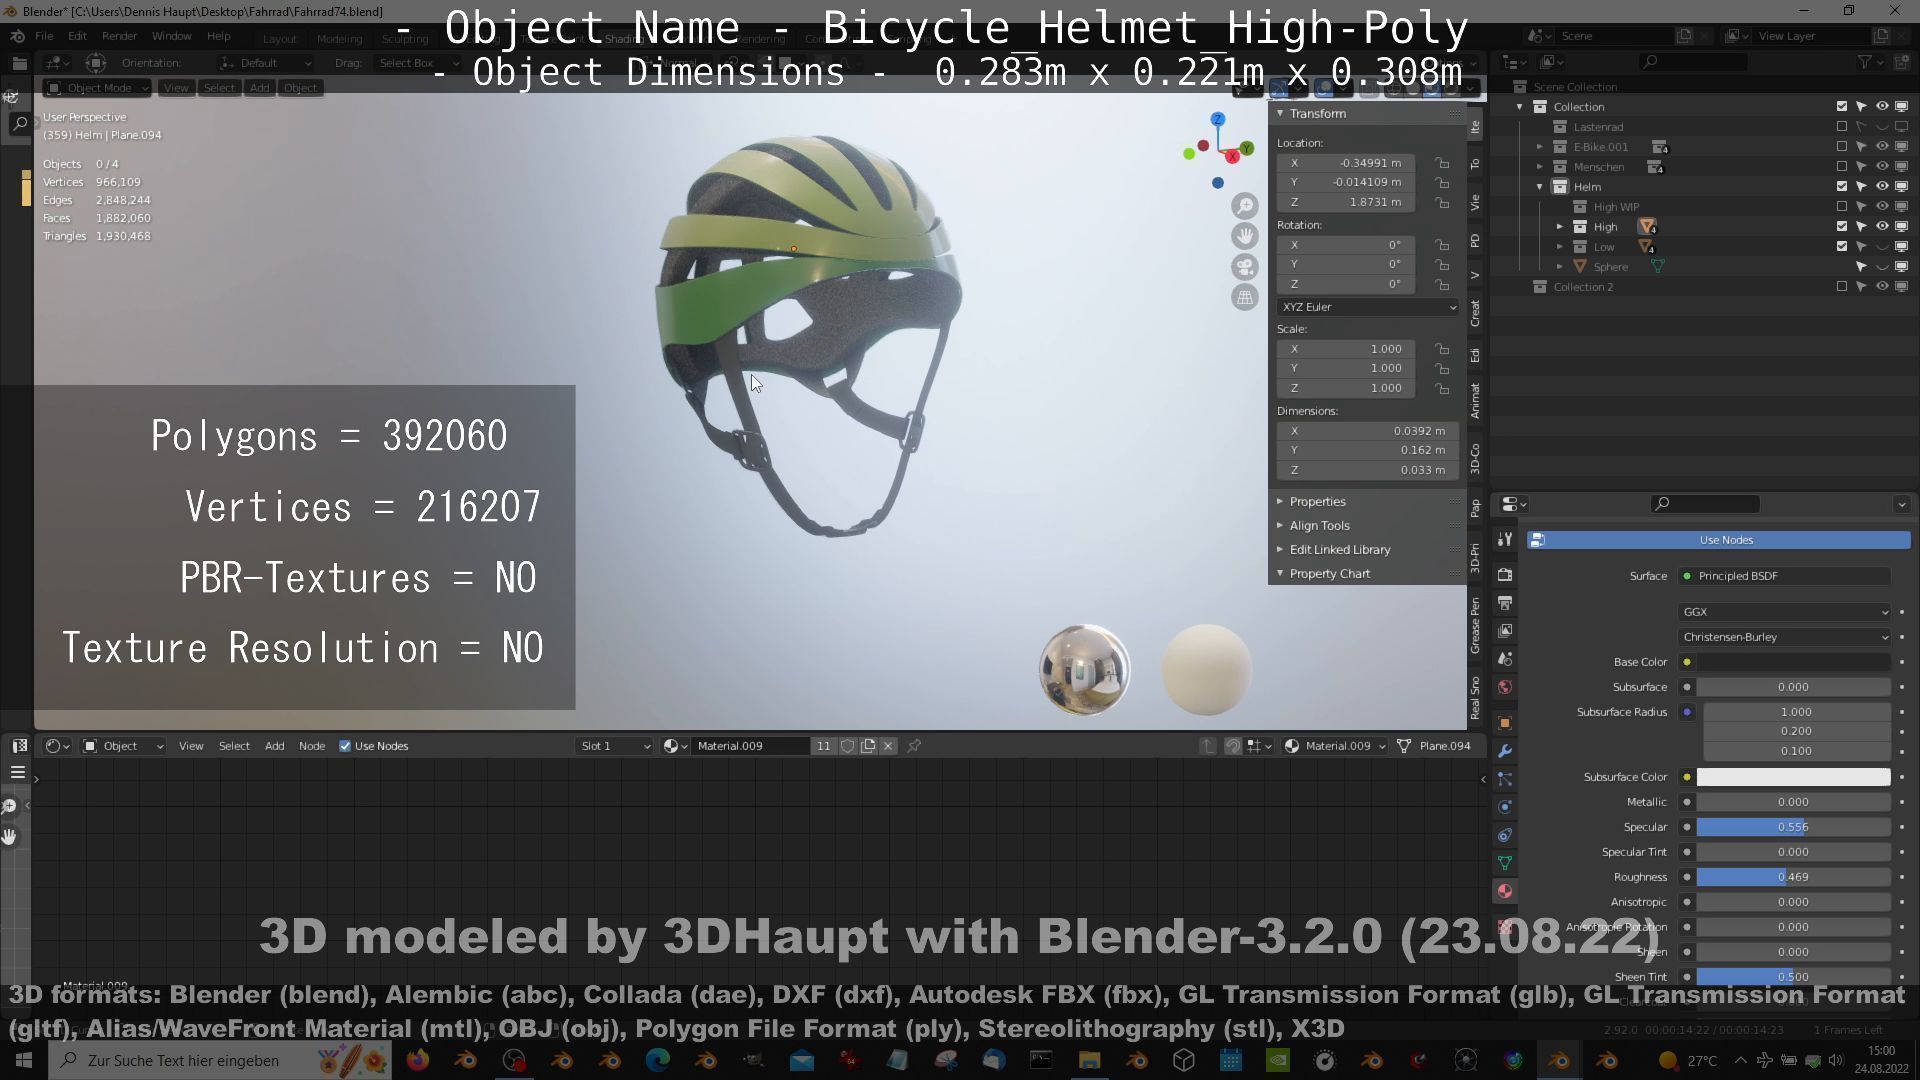Click the outliner search field
The height and width of the screenshot is (1080, 1920).
(1694, 62)
